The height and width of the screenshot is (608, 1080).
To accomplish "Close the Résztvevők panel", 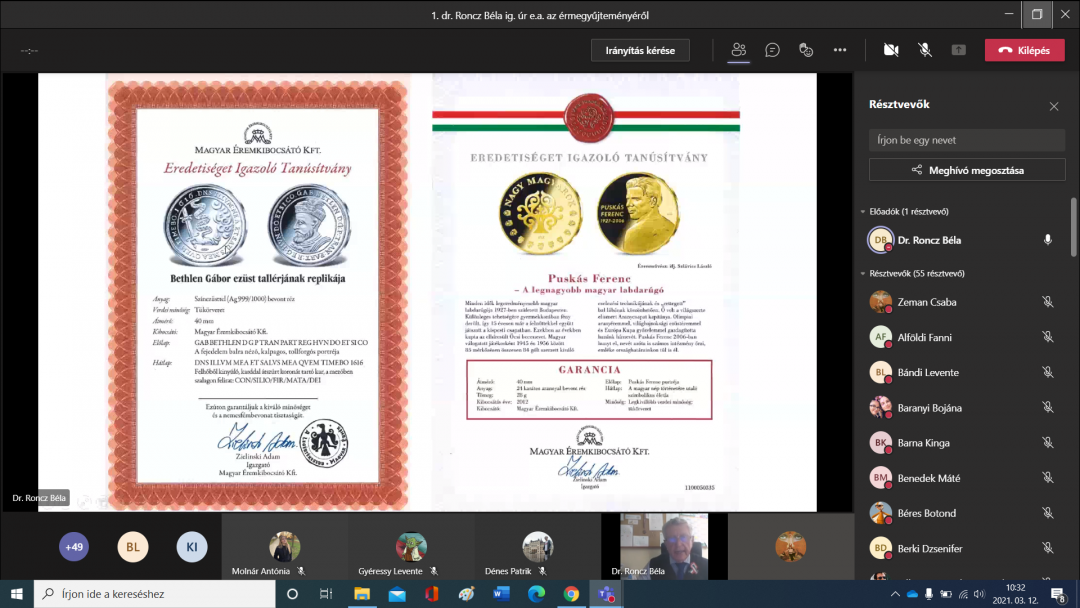I will [1054, 106].
